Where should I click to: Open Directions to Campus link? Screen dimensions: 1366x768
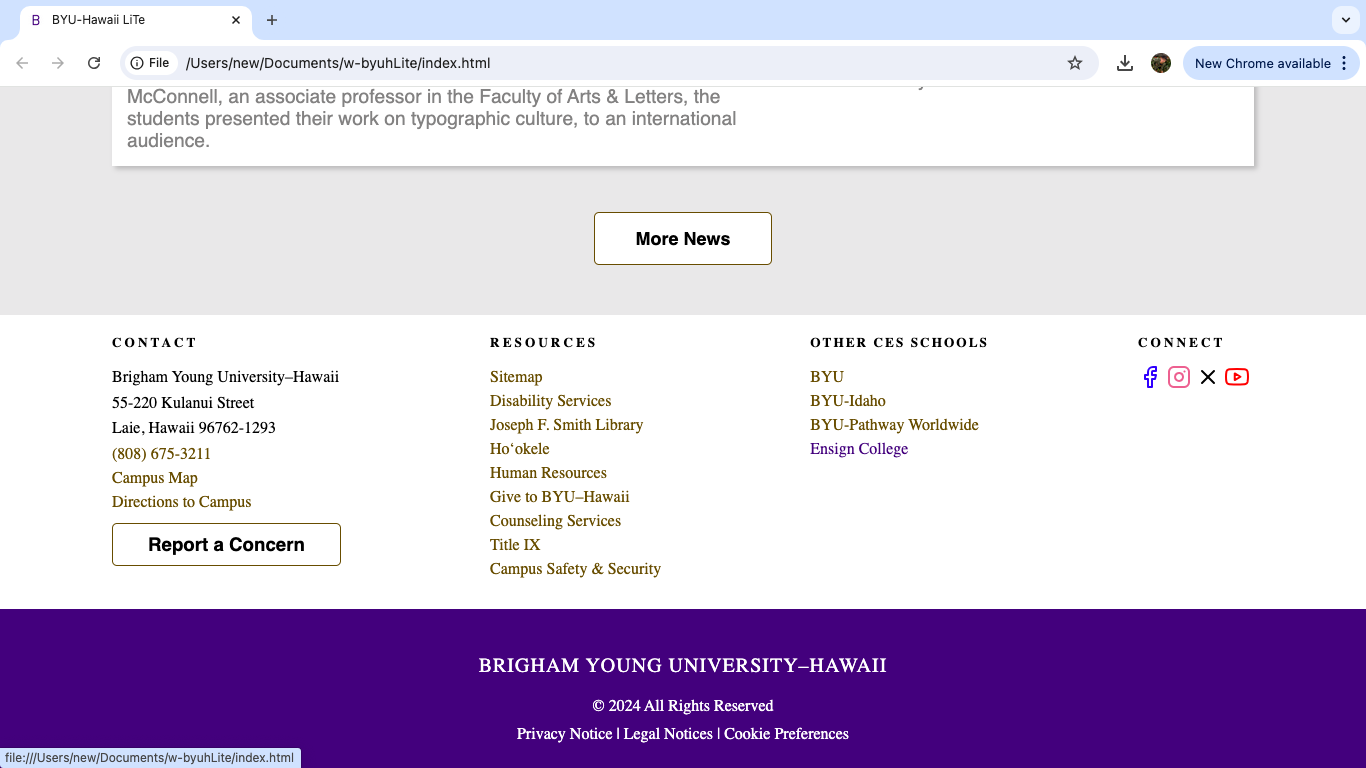pos(182,502)
